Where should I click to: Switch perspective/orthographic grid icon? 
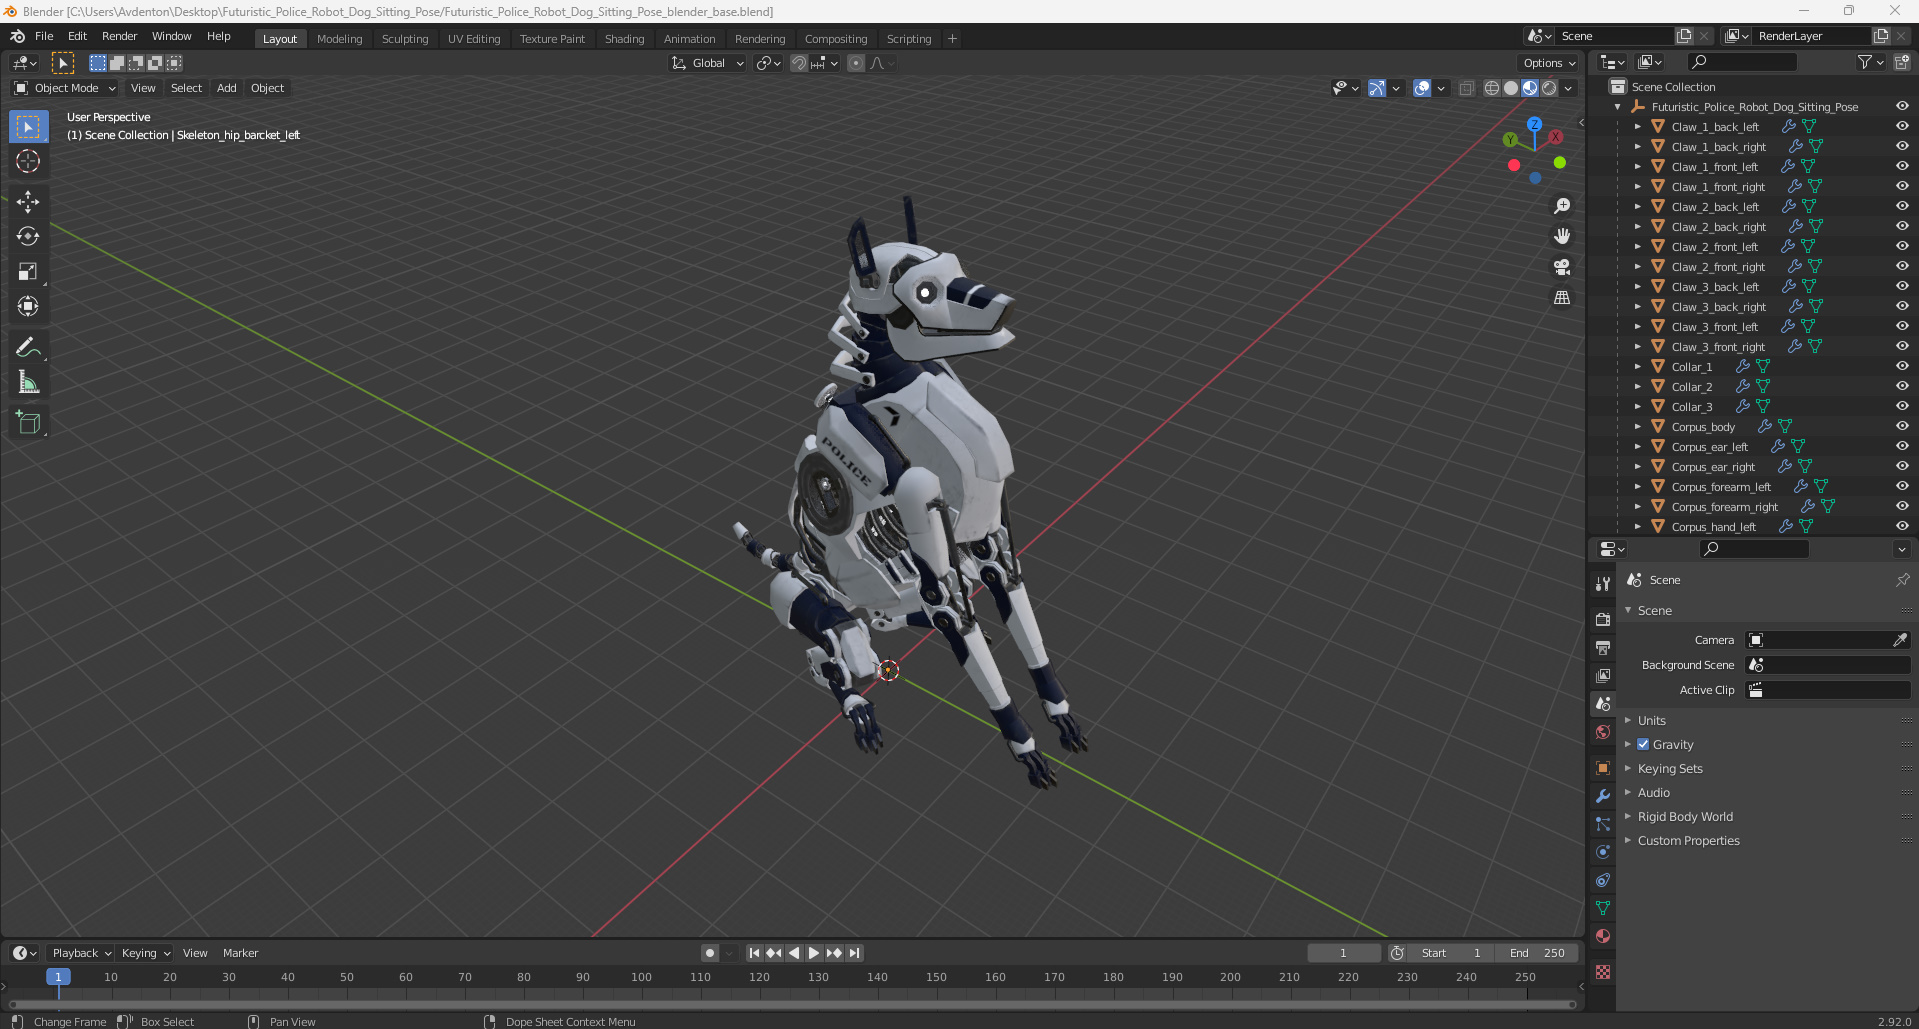[1562, 297]
